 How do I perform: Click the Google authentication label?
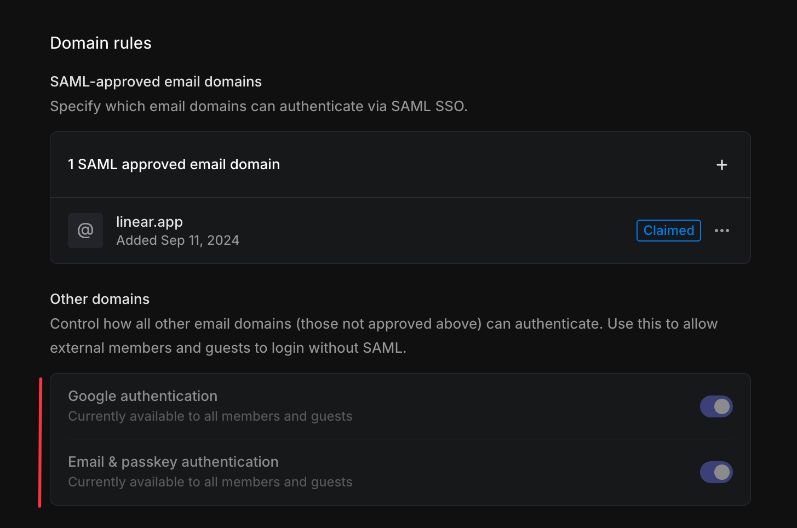[142, 396]
